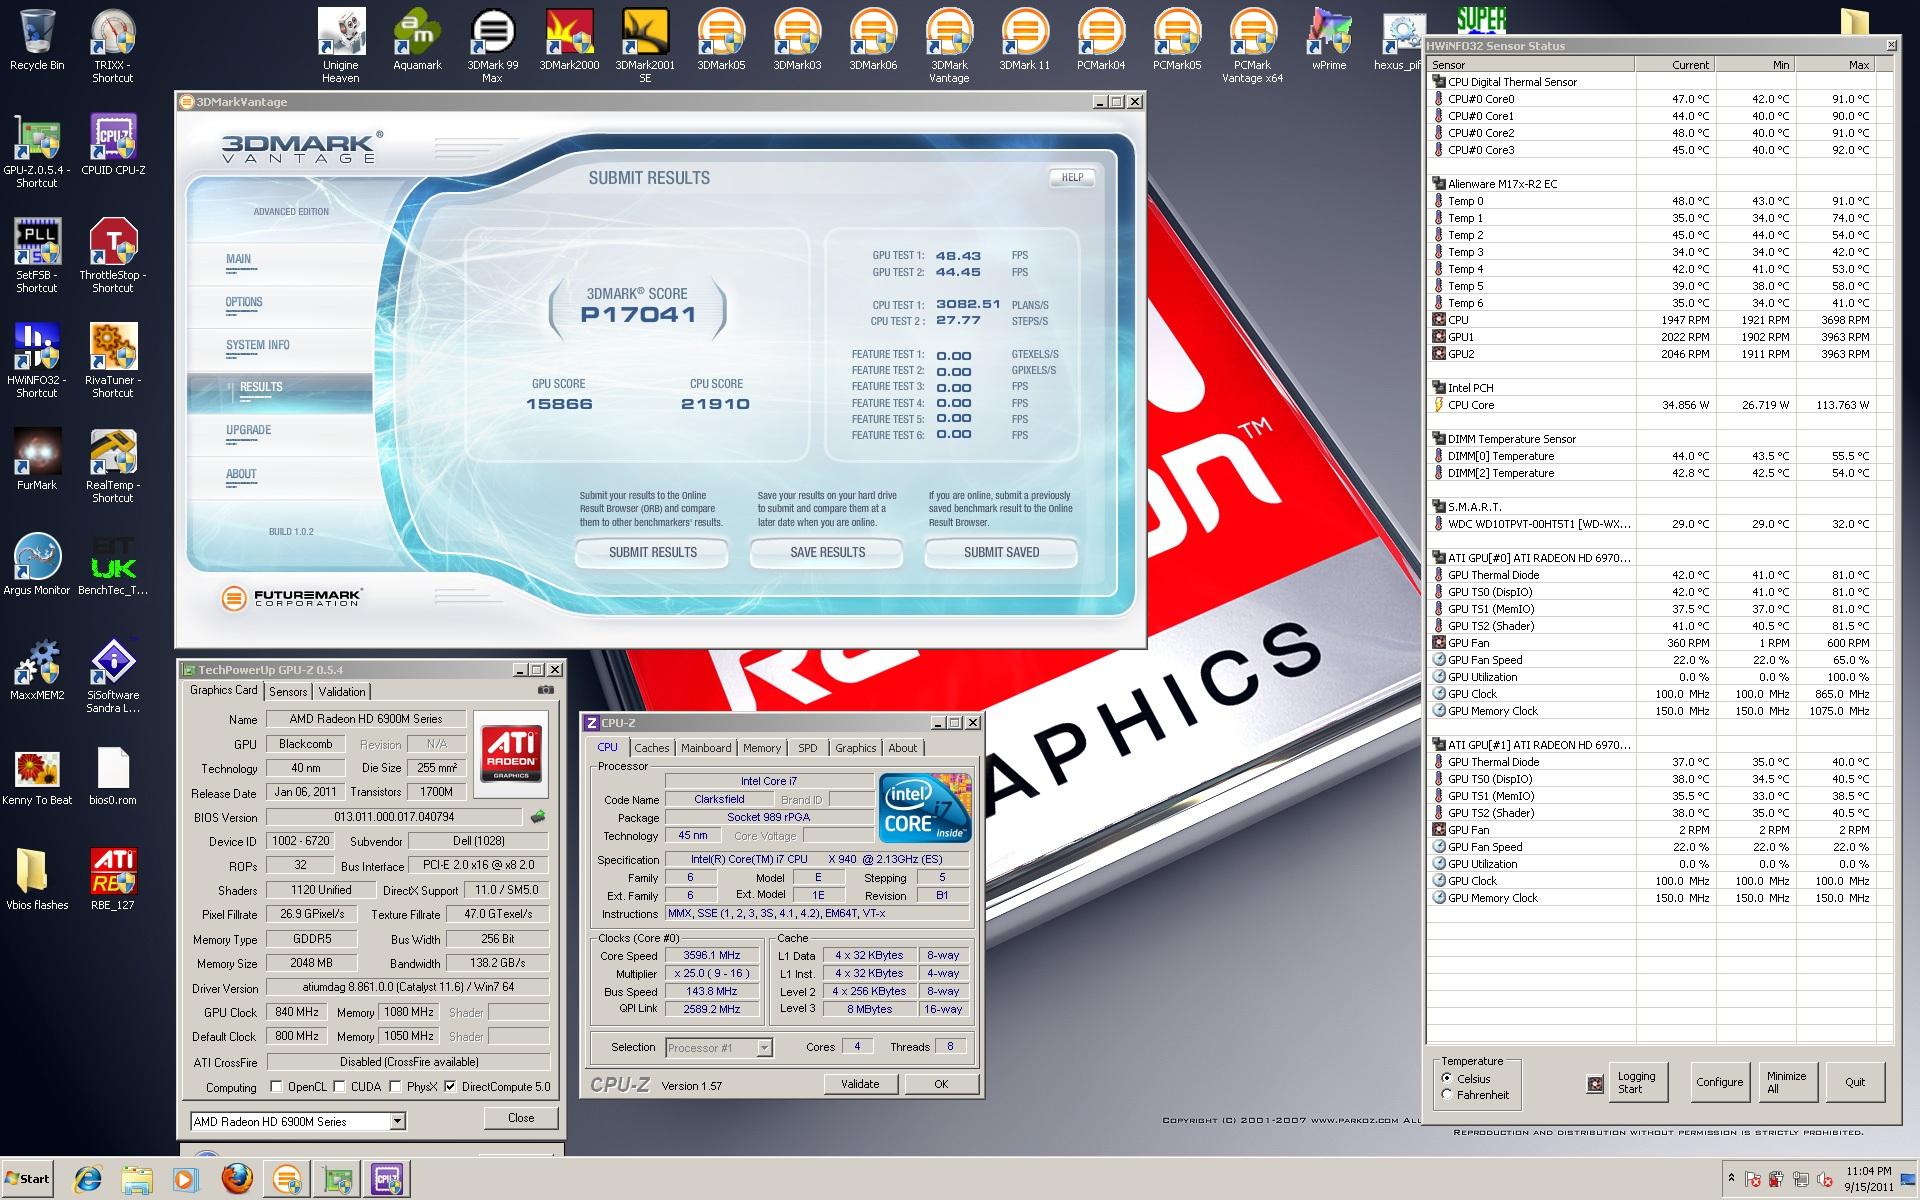This screenshot has width=1920, height=1200.
Task: Open the Caches tab in CPU-Z
Action: pos(652,748)
